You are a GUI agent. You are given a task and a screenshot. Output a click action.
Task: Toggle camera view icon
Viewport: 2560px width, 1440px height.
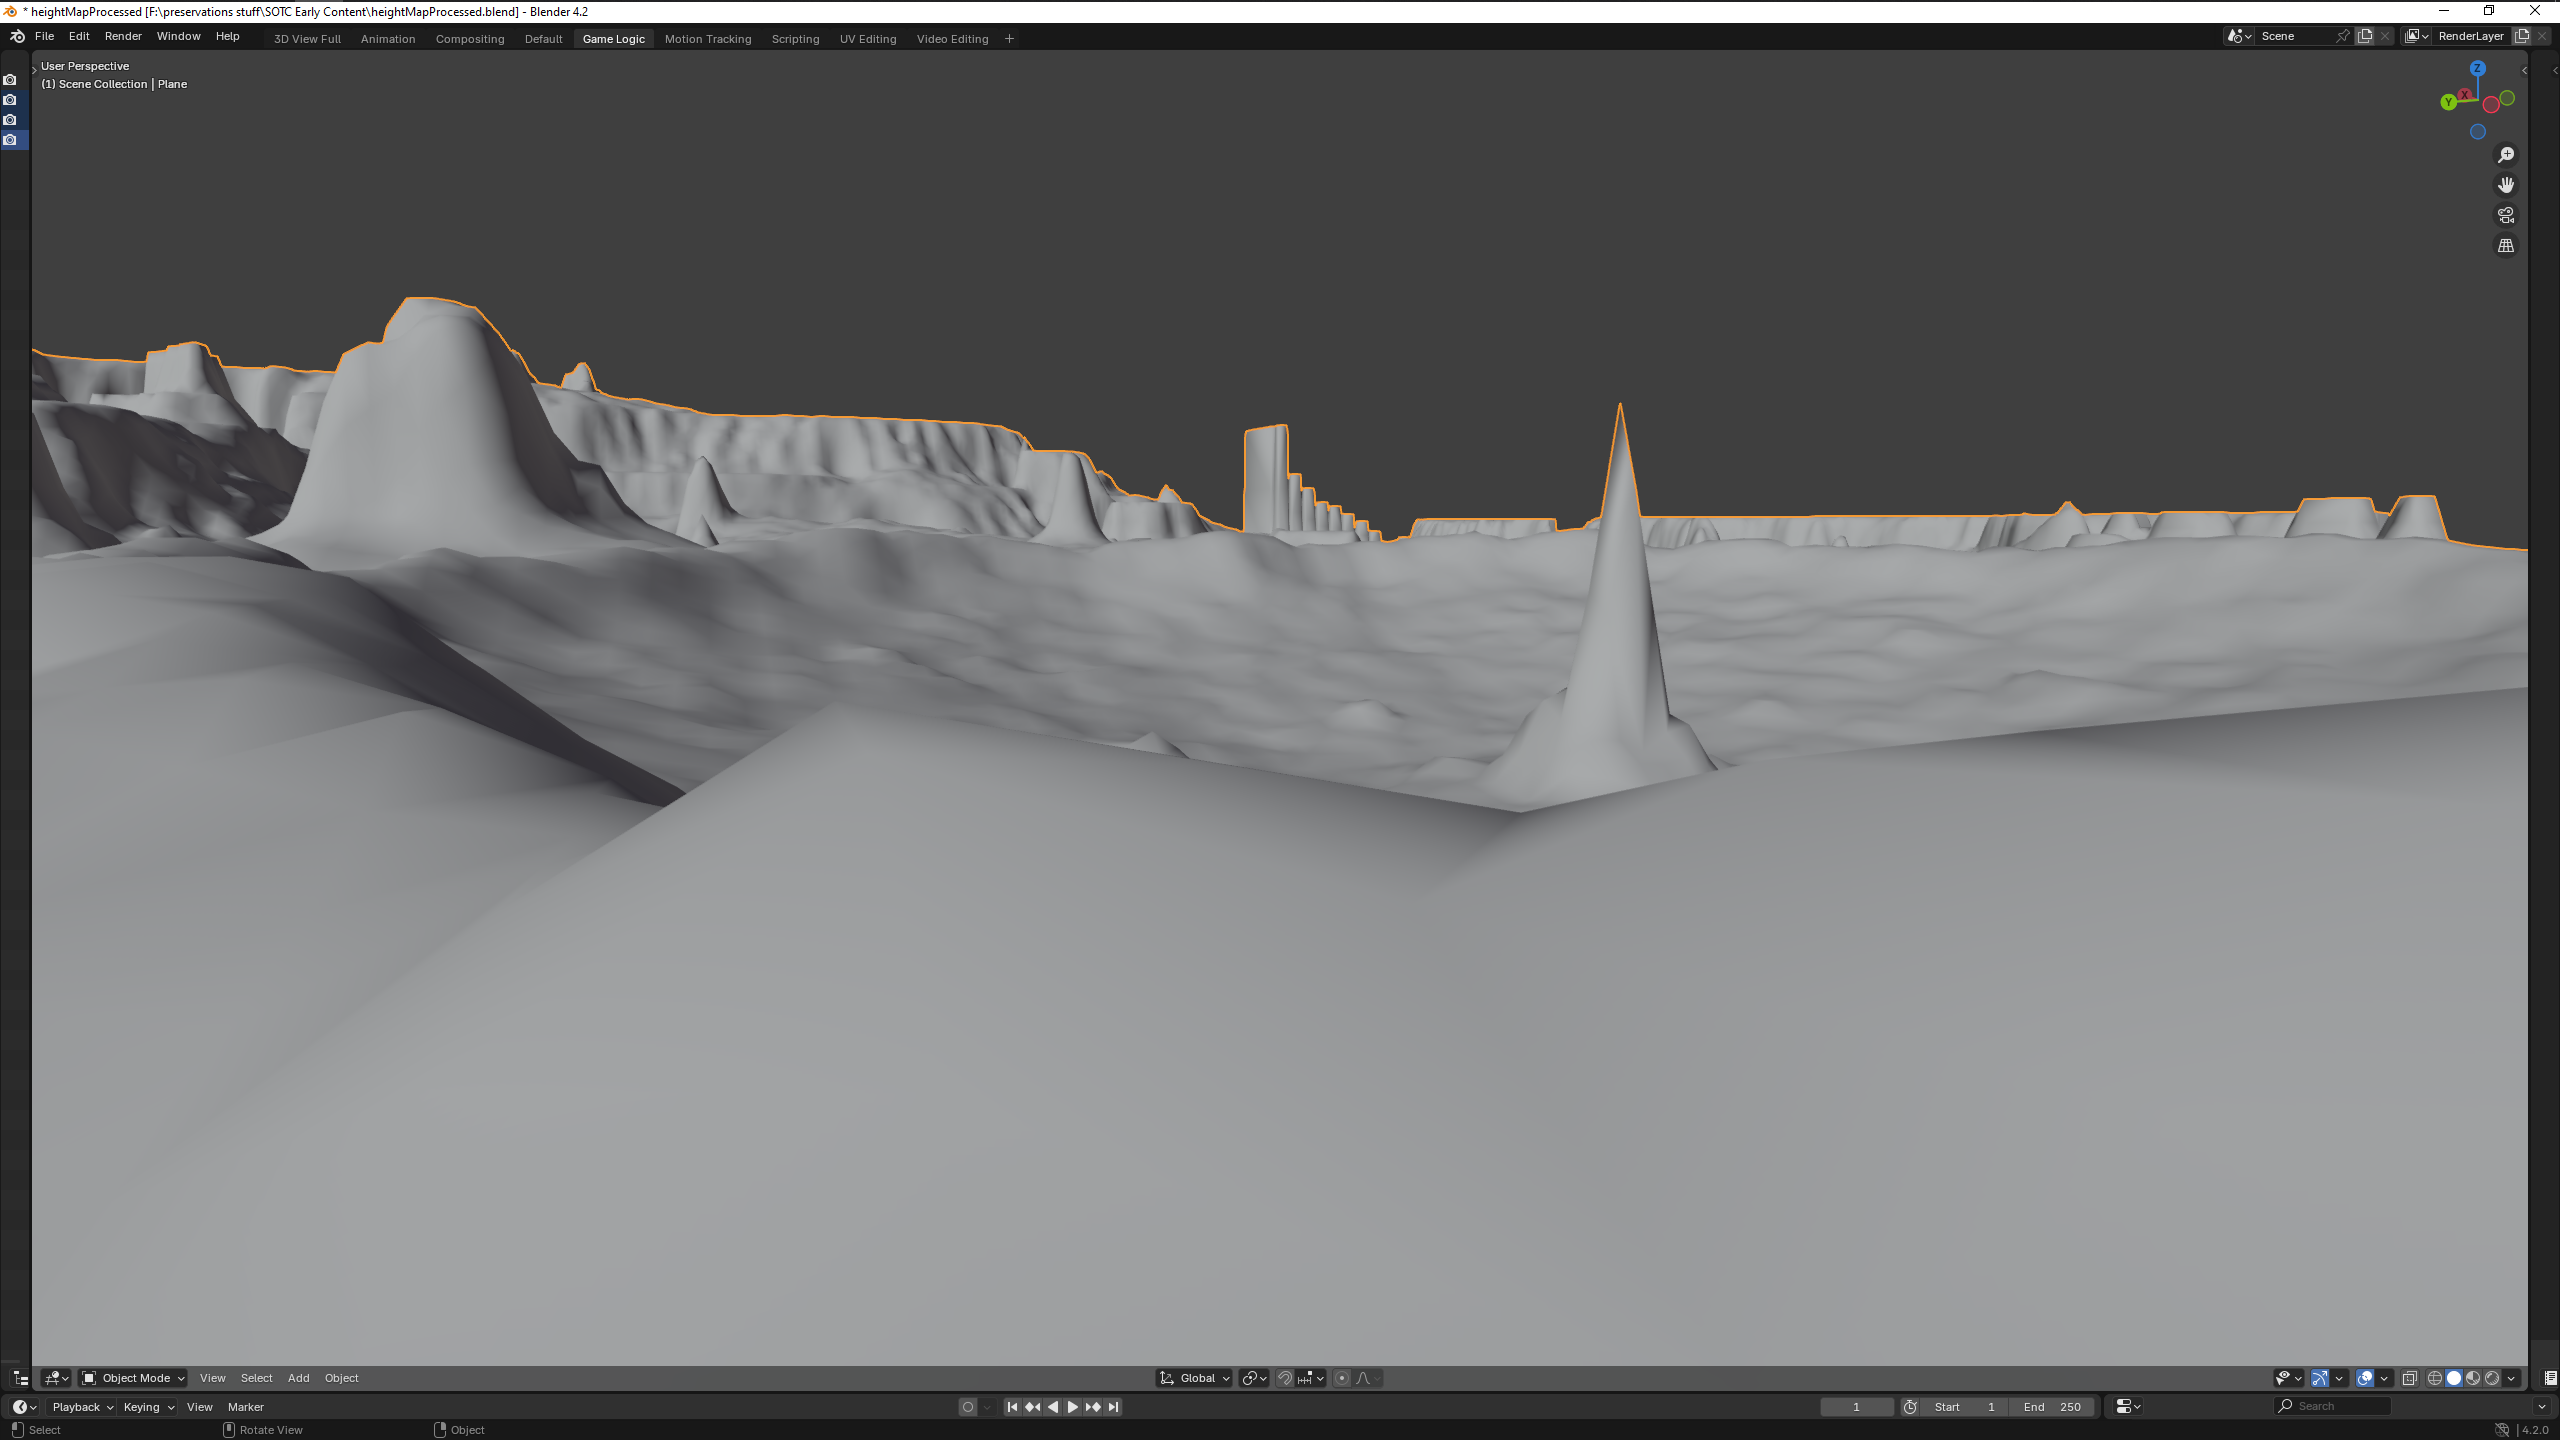coord(2505,215)
